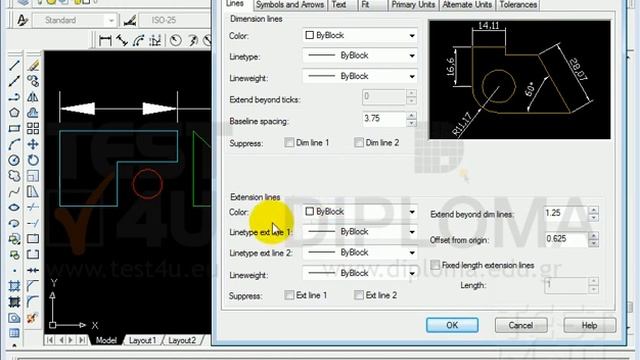Check Suppress Ext line 1
The height and width of the screenshot is (360, 640).
click(289, 295)
